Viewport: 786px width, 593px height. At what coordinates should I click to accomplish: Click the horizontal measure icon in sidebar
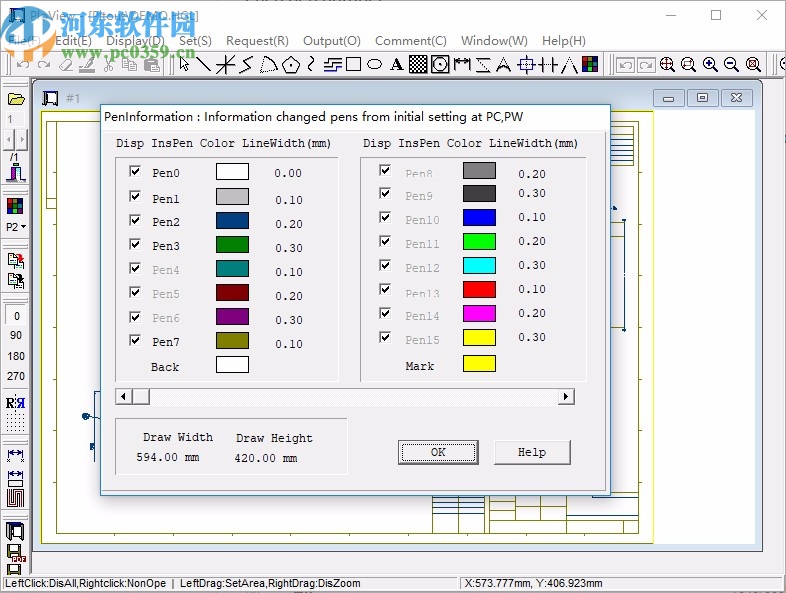[x=15, y=454]
